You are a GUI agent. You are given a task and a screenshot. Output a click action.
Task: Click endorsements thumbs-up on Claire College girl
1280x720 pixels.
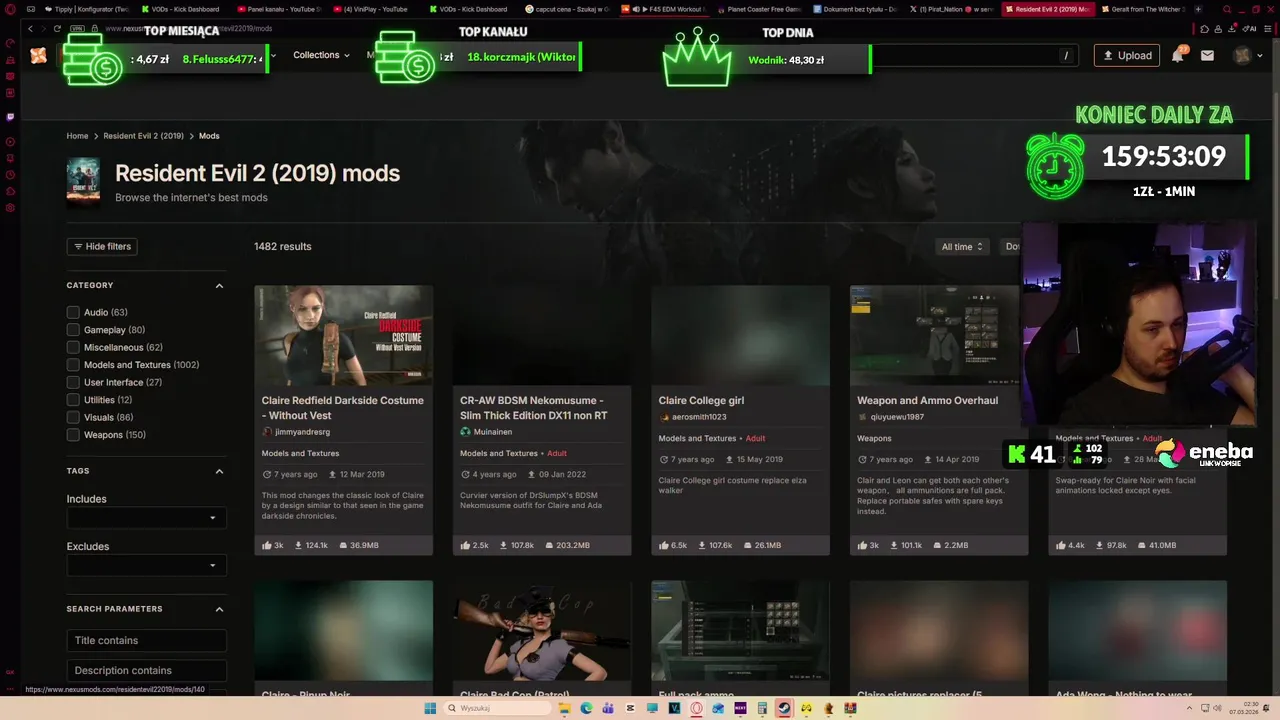pos(665,546)
